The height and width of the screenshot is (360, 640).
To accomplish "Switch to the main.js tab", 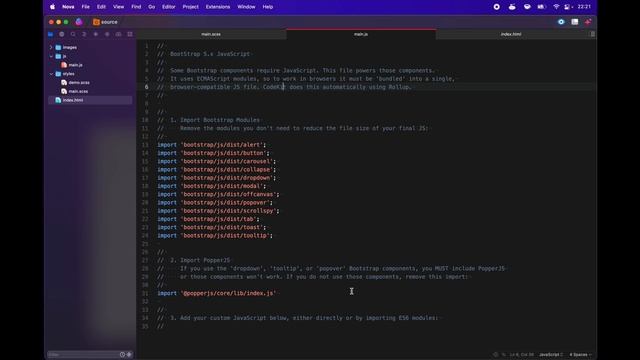I will [x=361, y=34].
